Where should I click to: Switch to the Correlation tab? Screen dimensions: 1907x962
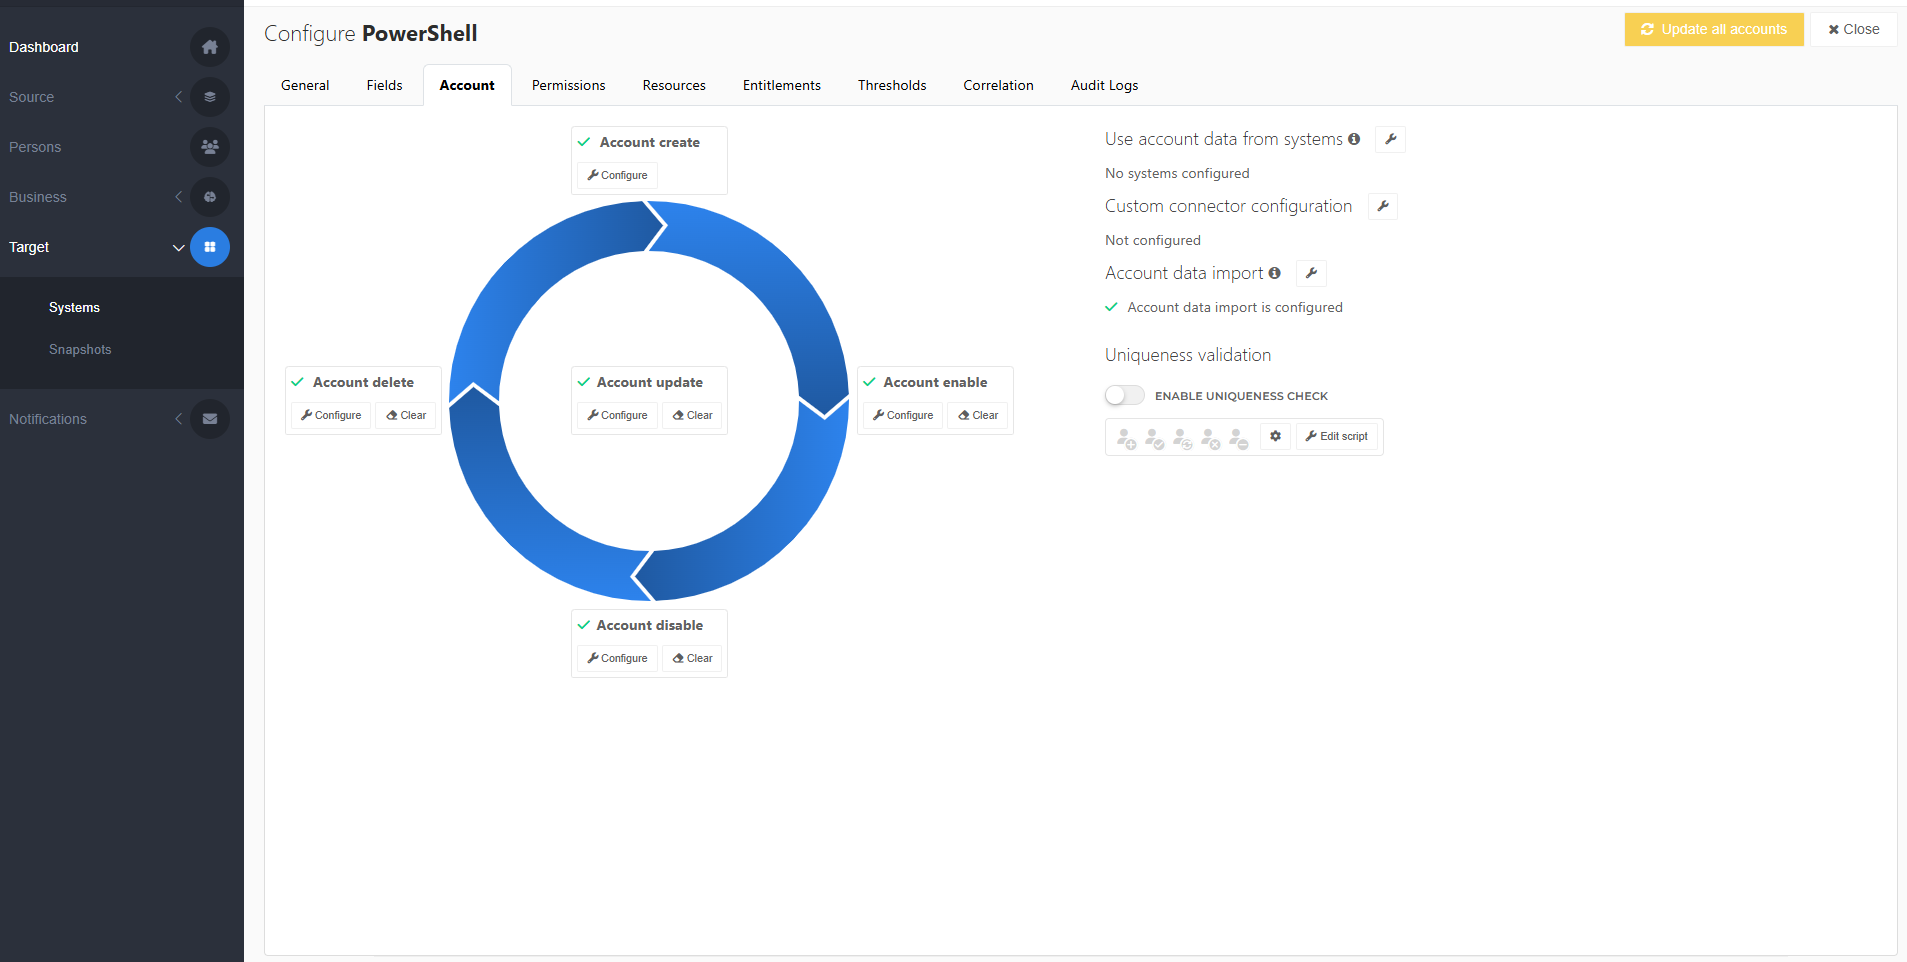pyautogui.click(x=998, y=85)
